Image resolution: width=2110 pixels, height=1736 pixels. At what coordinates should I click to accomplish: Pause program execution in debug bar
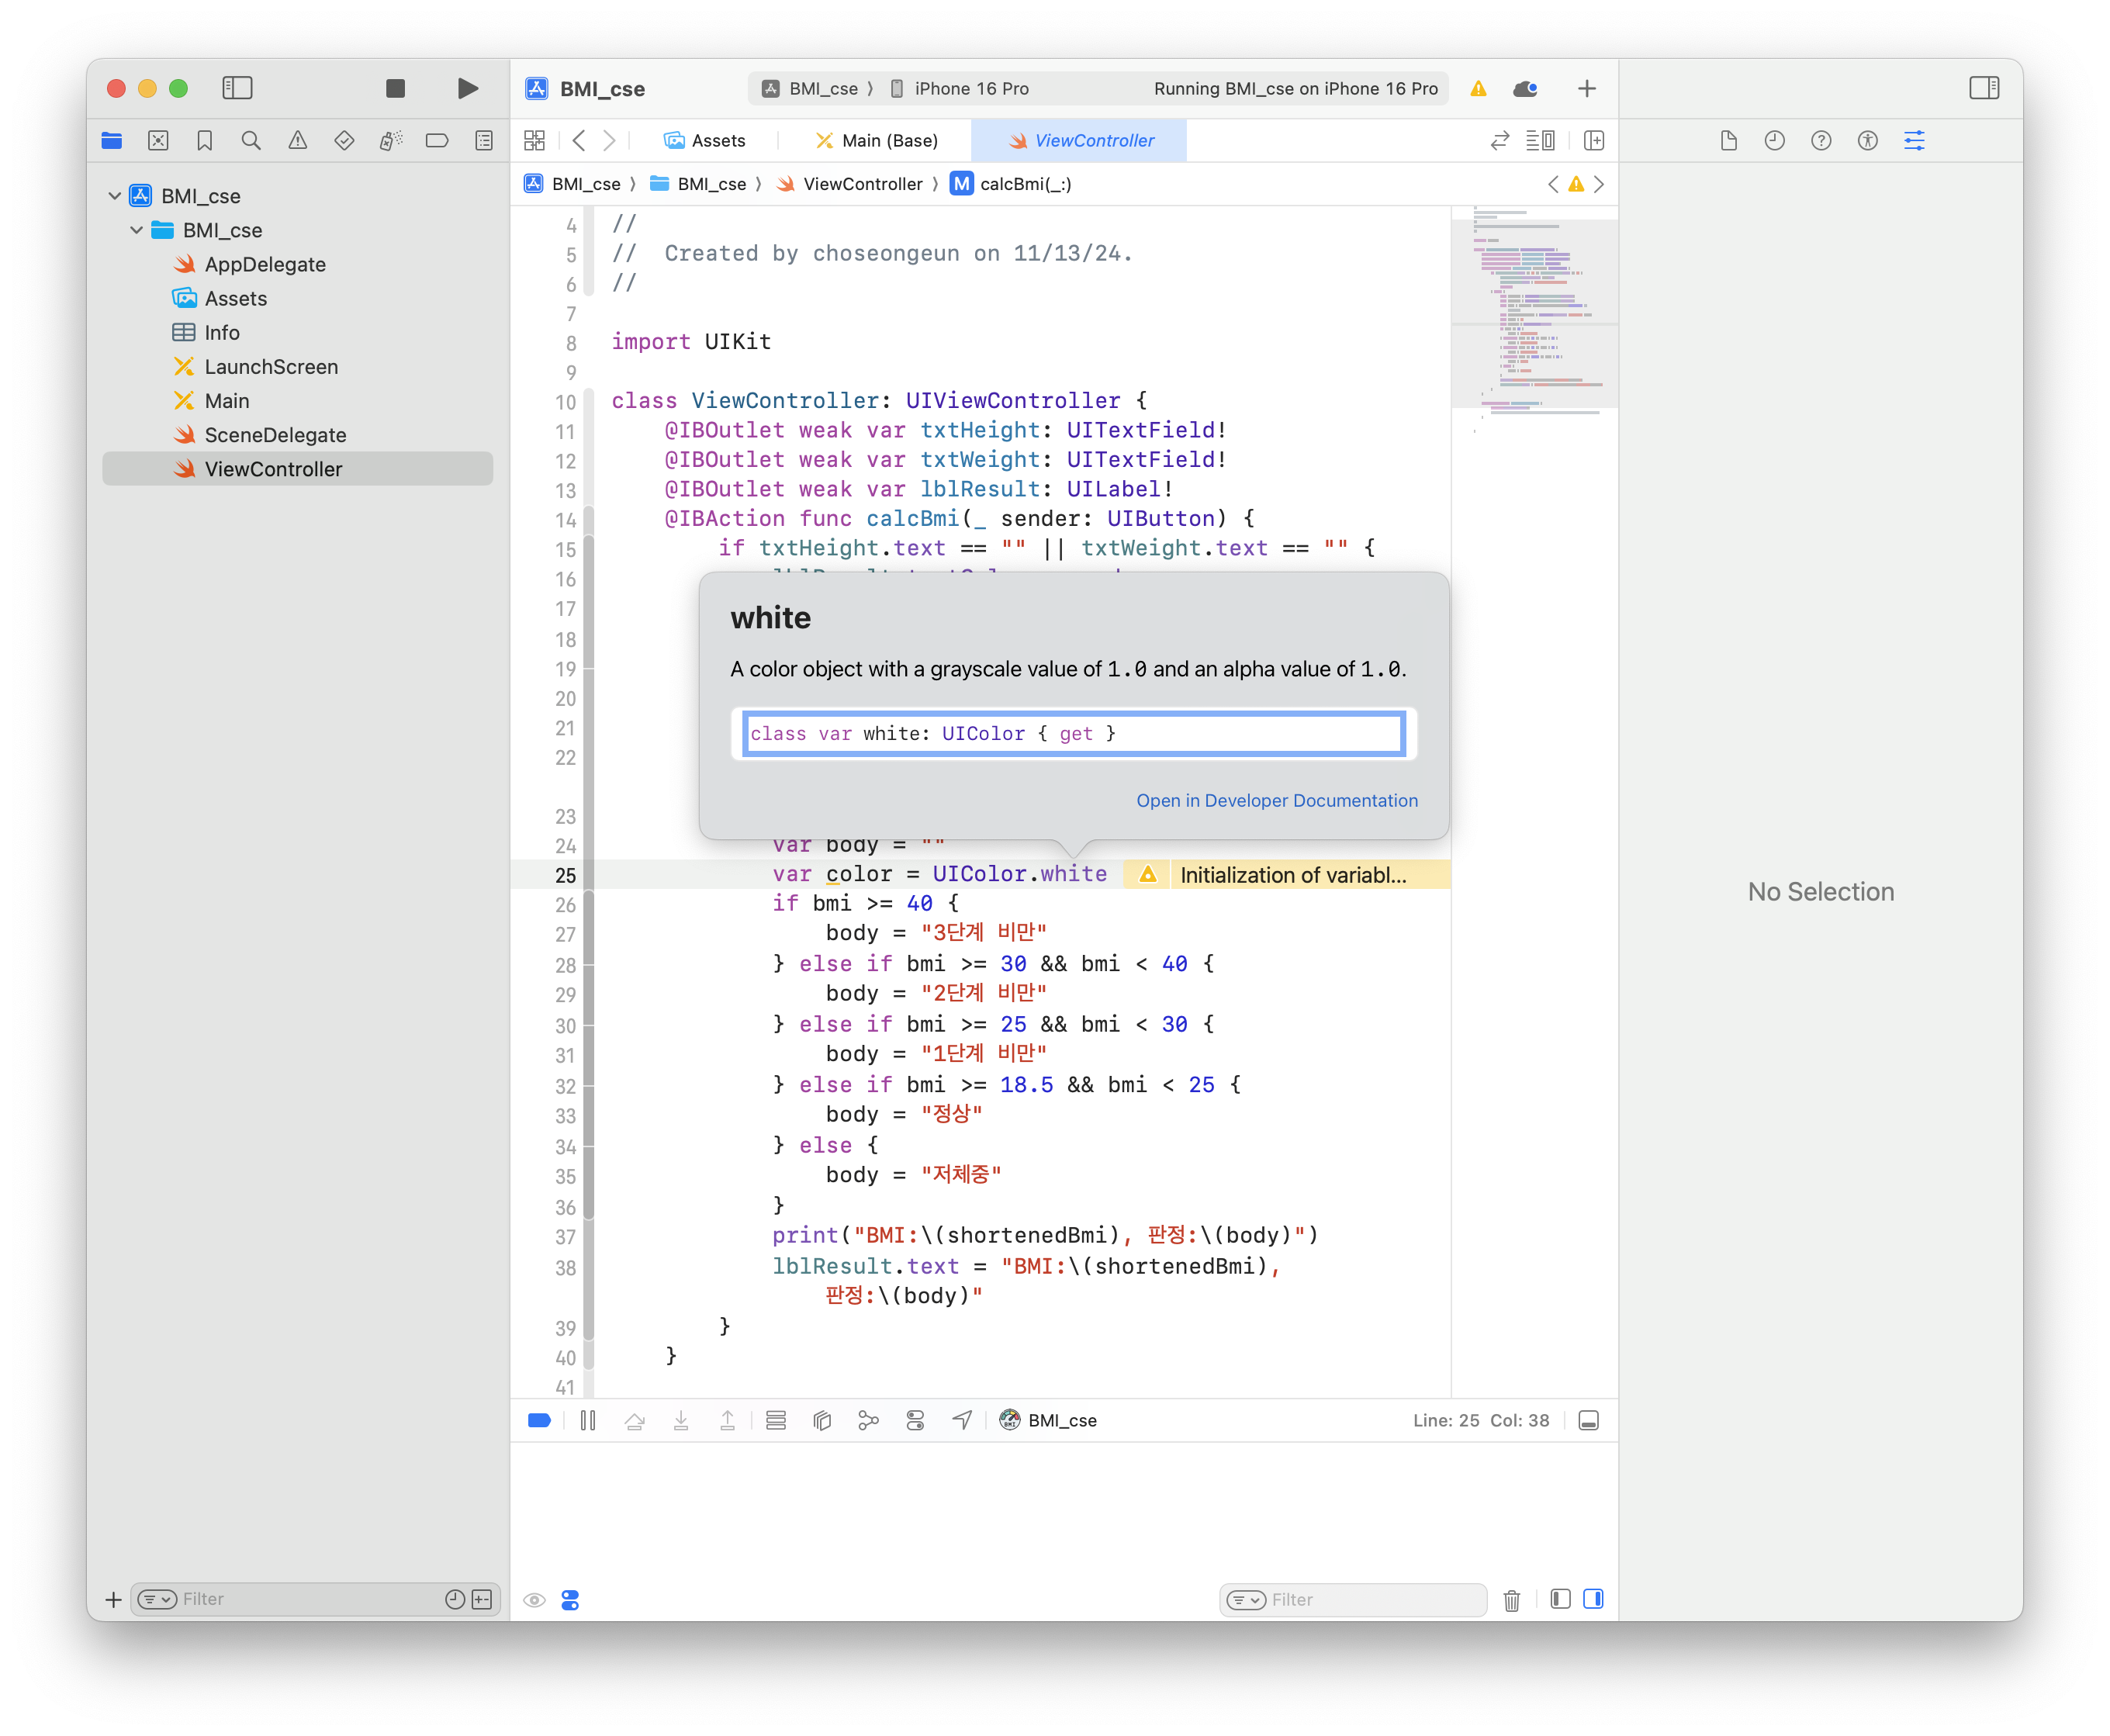click(588, 1421)
